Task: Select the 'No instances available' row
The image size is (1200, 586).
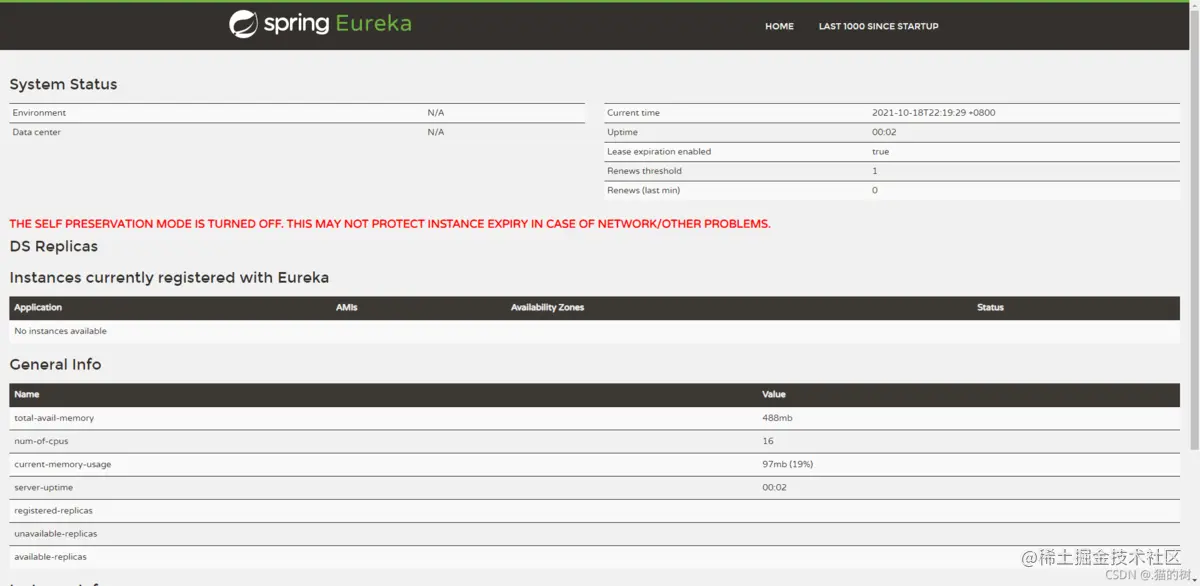Action: [594, 331]
